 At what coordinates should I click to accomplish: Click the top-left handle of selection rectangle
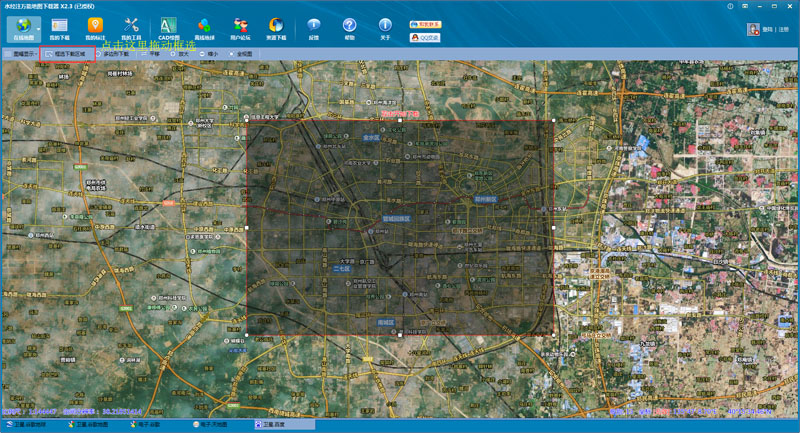247,121
